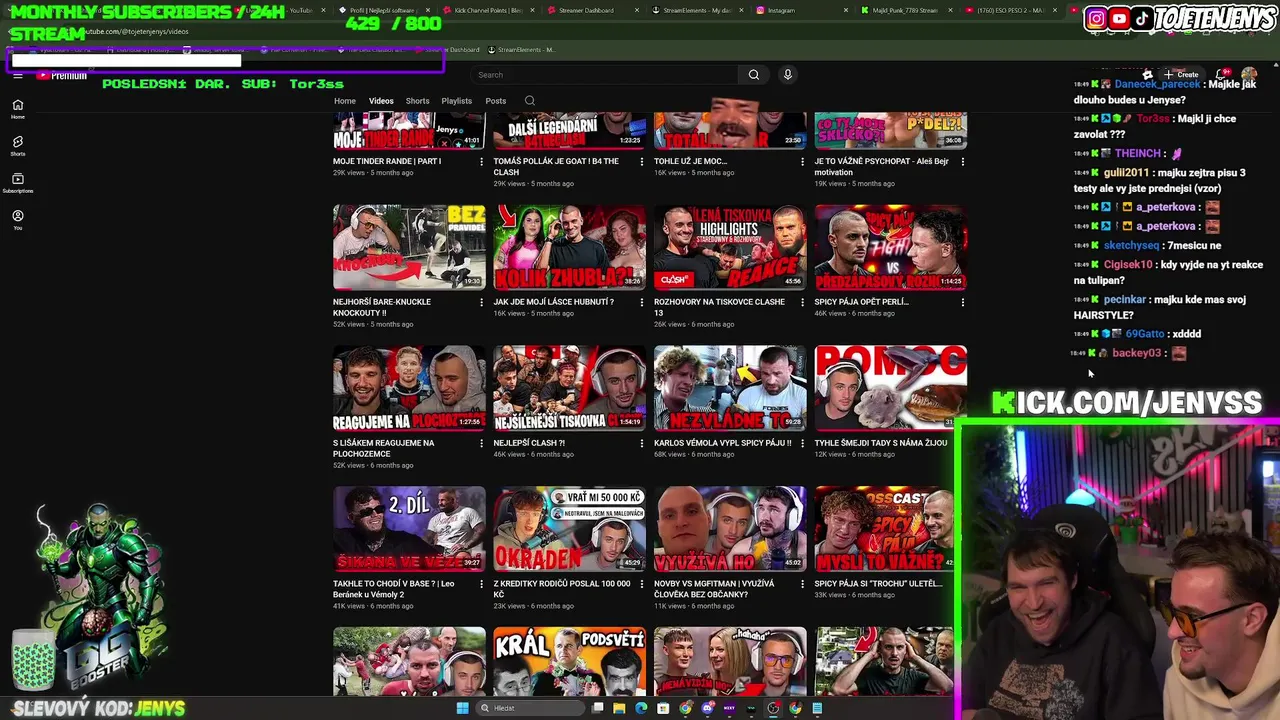Screen dimensions: 1280x720
Task: Open the REAGUJEME NA PLOCHOZEMCE thumbnail
Action: 409,388
